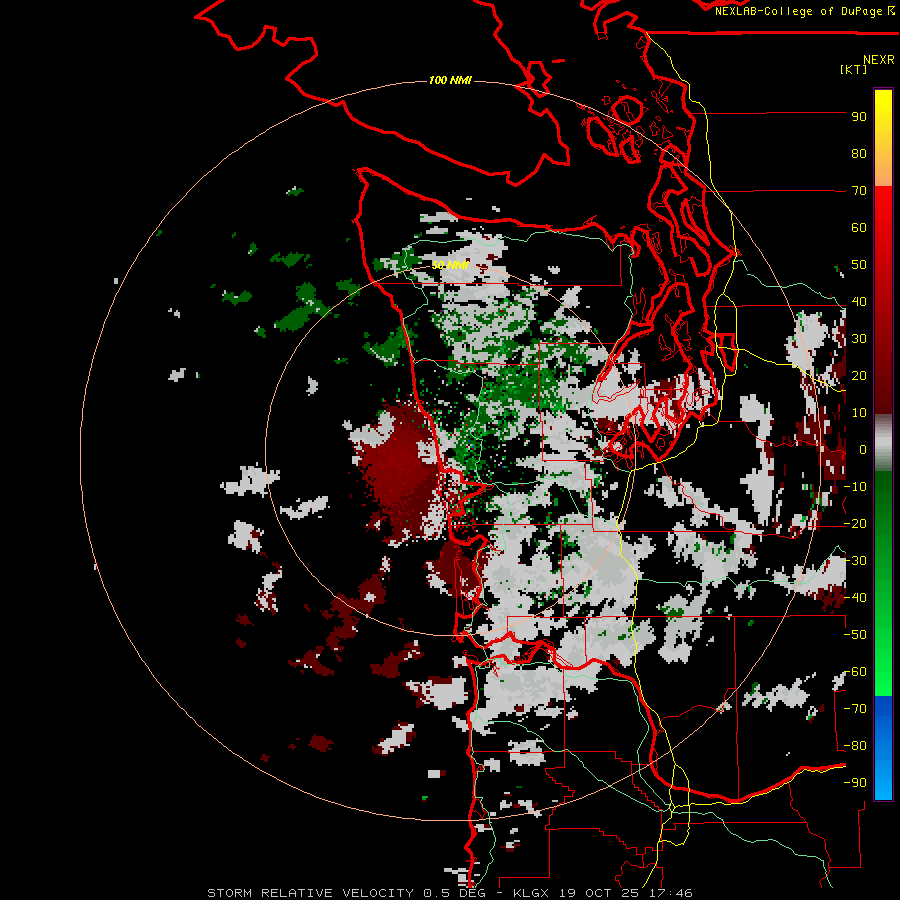Click the -20 value on velocity scale
Screen dimensions: 900x900
pos(855,523)
